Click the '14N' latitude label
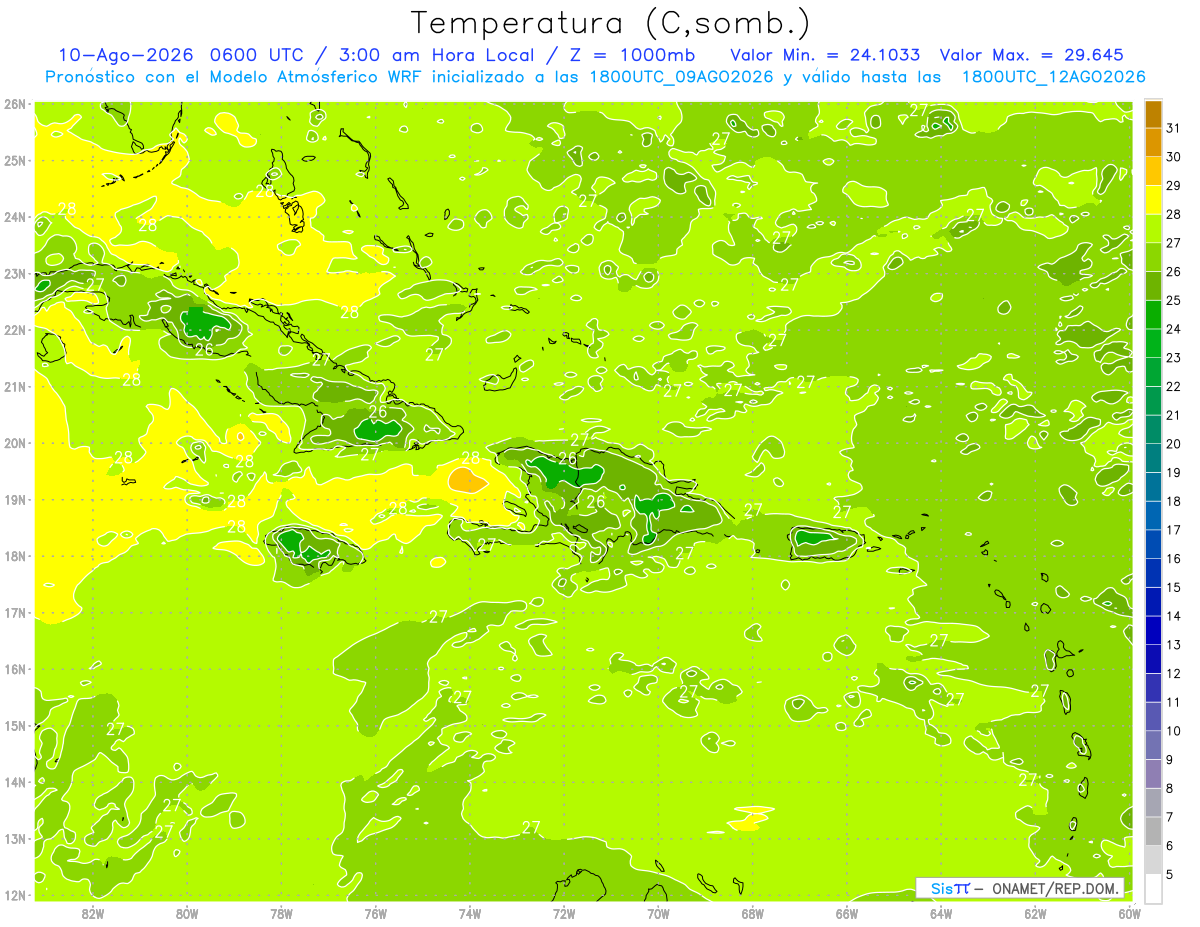The width and height of the screenshot is (1200, 927). (x=15, y=782)
